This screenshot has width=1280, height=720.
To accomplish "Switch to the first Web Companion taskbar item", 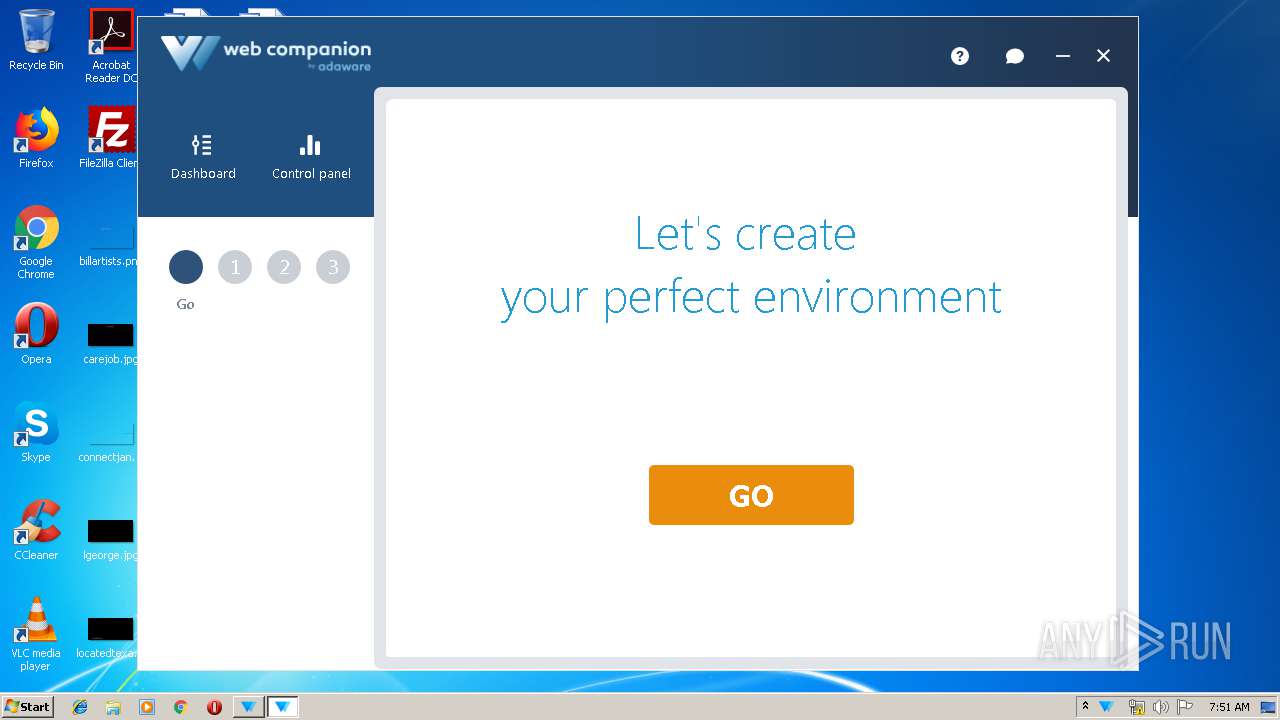I will point(248,707).
